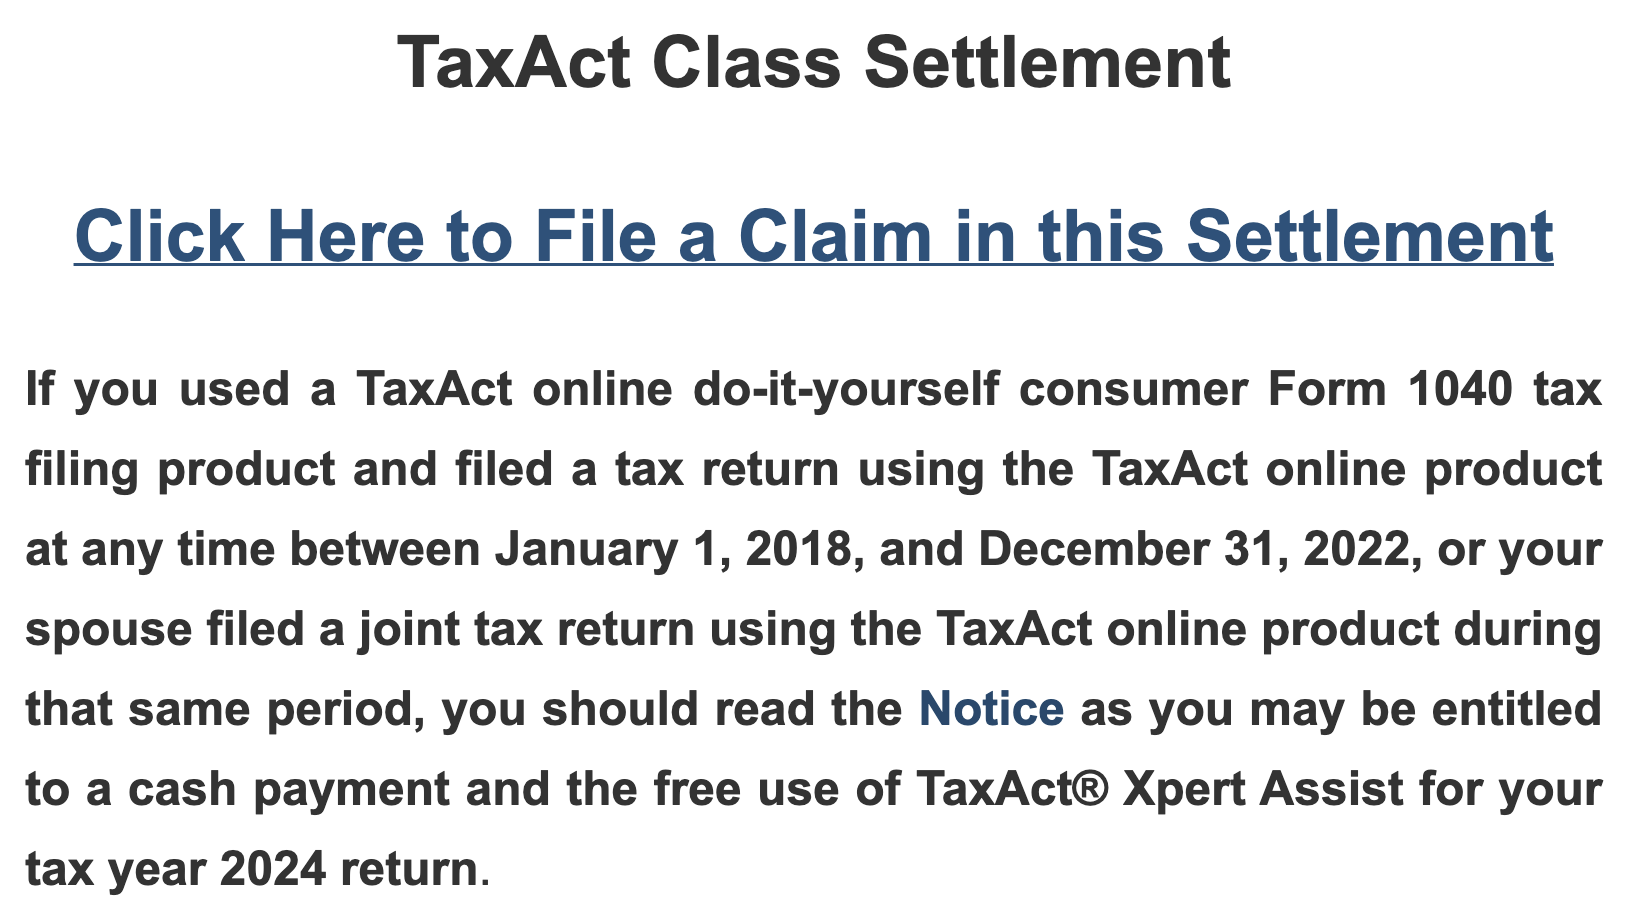
Task: Click the 'File a Claim in this Settlement' link
Action: tap(813, 237)
